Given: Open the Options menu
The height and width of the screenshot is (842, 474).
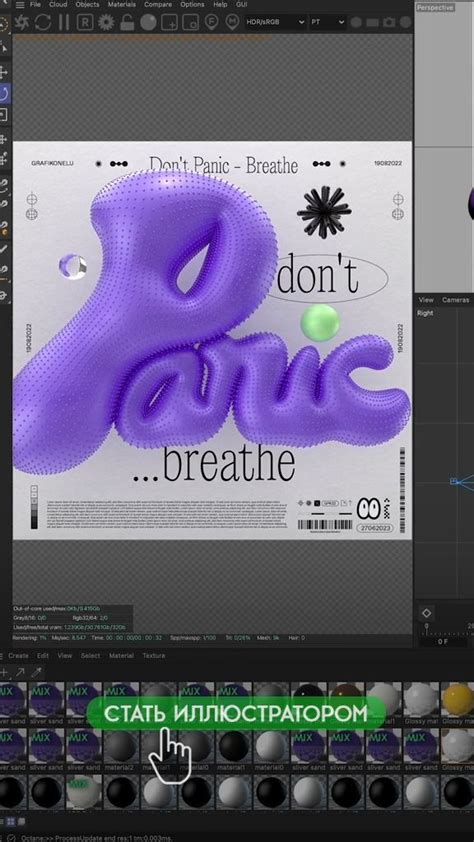Looking at the screenshot, I should (x=192, y=4).
